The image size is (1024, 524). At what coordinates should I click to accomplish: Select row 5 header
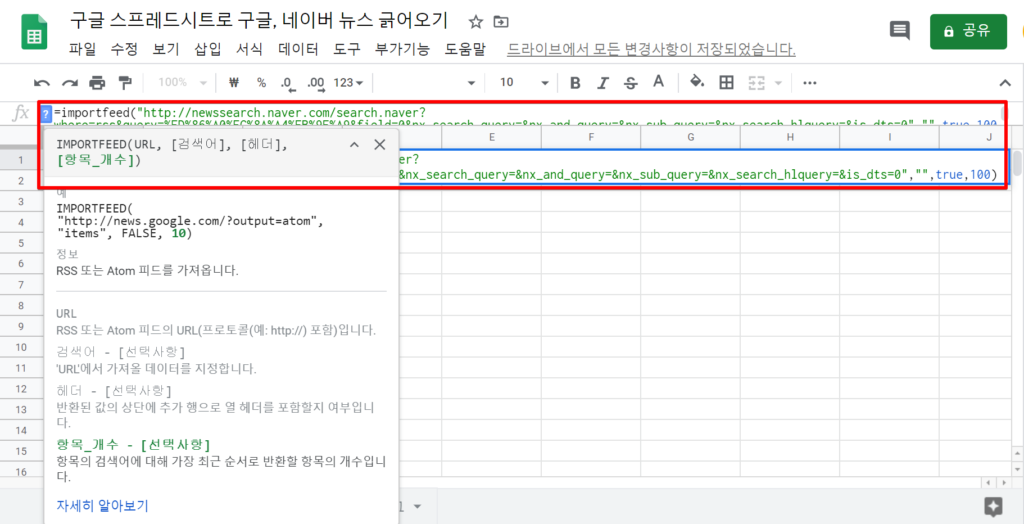21,243
